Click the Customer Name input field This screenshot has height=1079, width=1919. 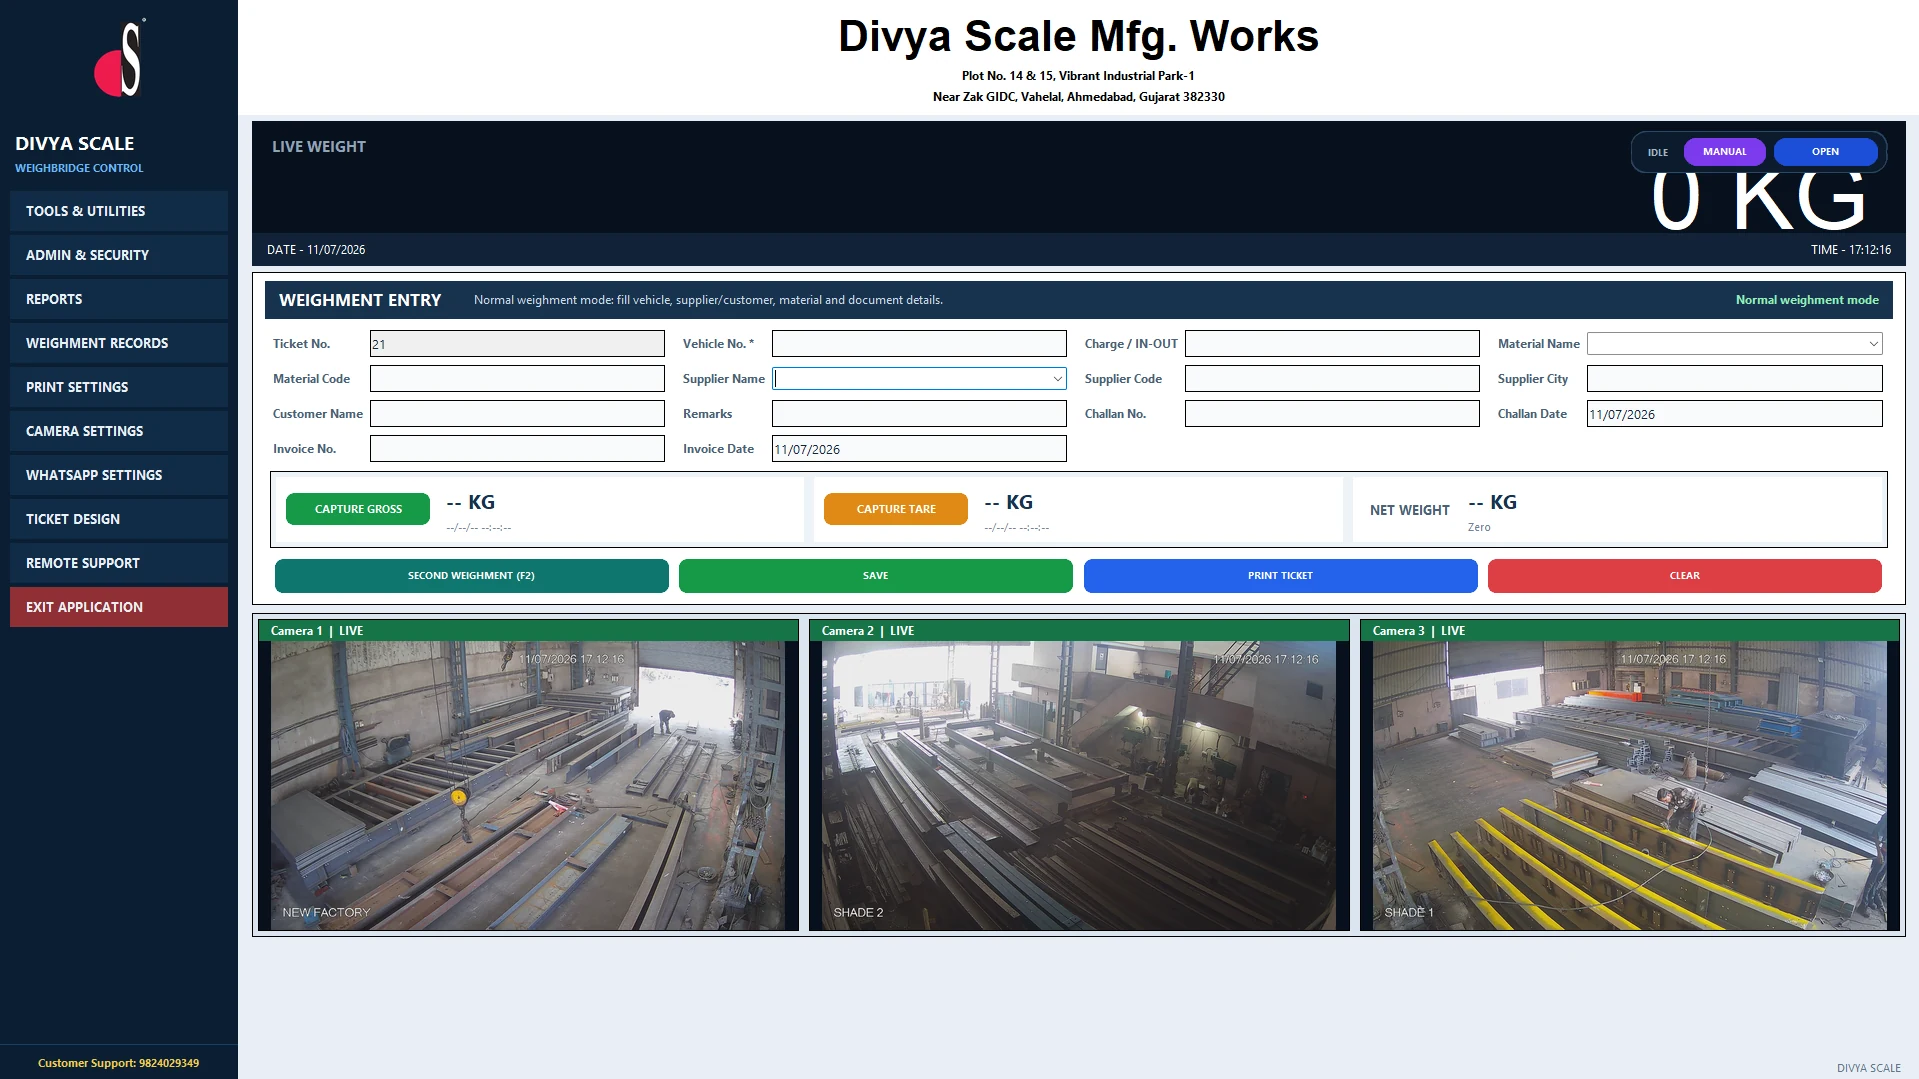tap(517, 414)
